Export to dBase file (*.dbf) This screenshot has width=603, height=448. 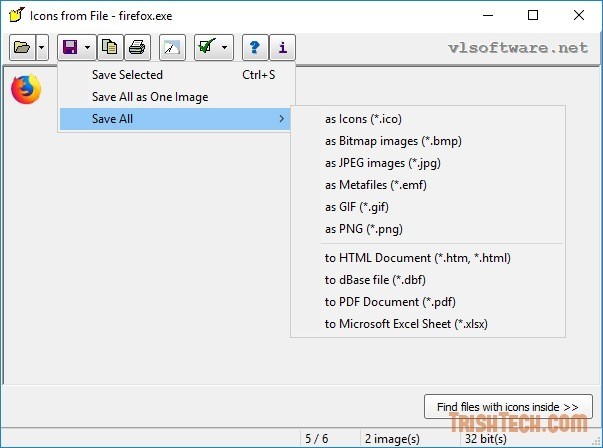click(428, 280)
